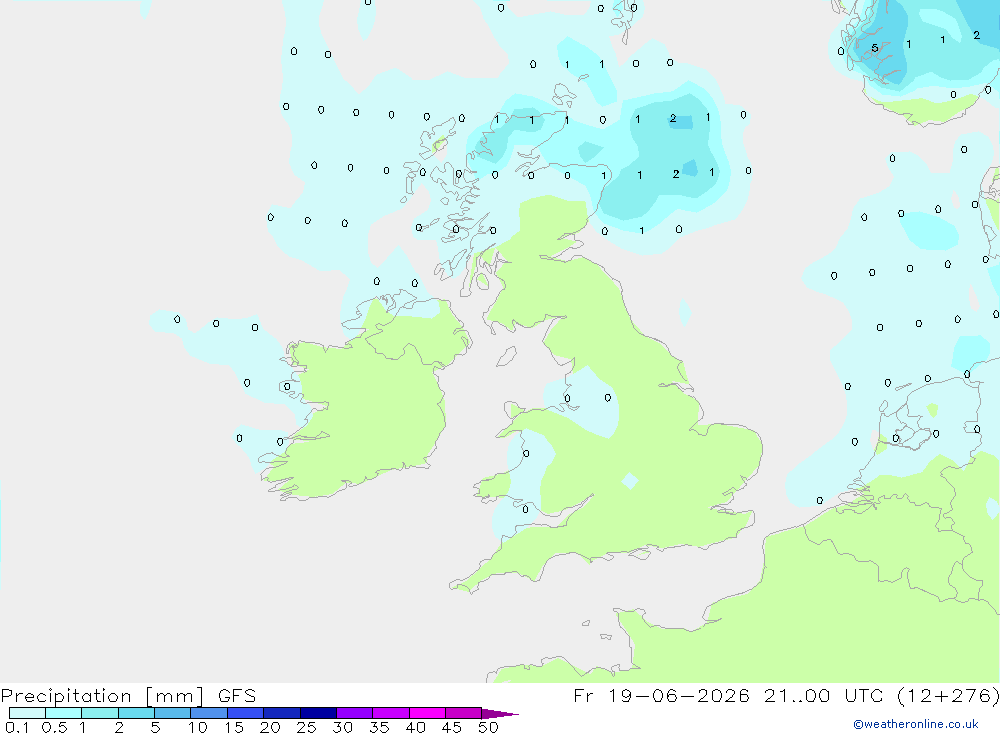Select the 1 mm legend color box
Image resolution: width=1000 pixels, height=733 pixels.
(x=100, y=713)
